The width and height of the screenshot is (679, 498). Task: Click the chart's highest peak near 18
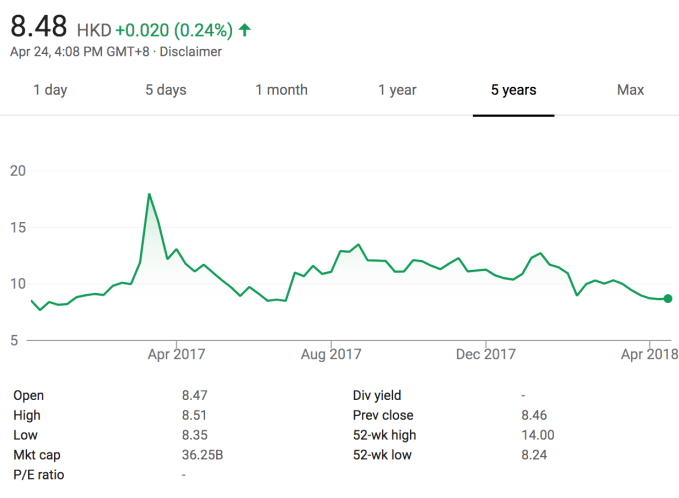[149, 194]
